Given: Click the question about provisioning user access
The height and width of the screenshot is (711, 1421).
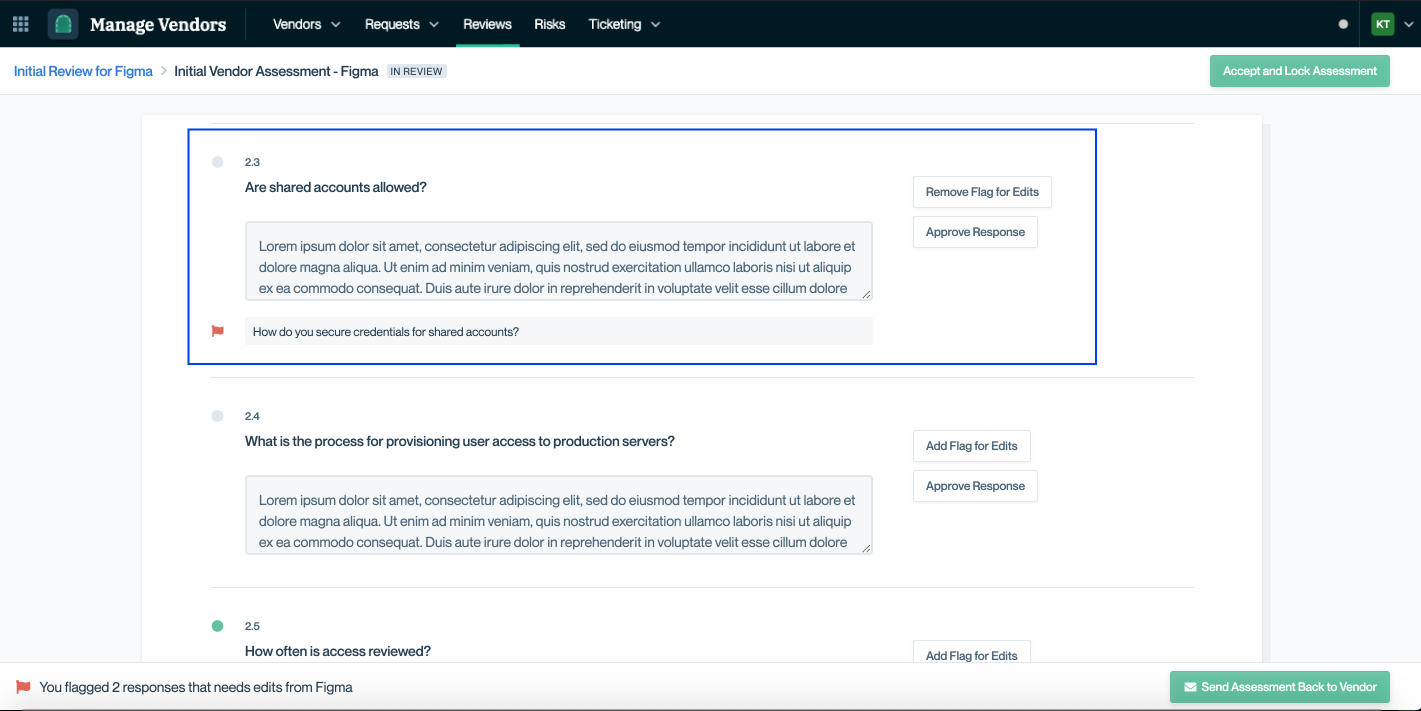Looking at the screenshot, I should point(460,441).
